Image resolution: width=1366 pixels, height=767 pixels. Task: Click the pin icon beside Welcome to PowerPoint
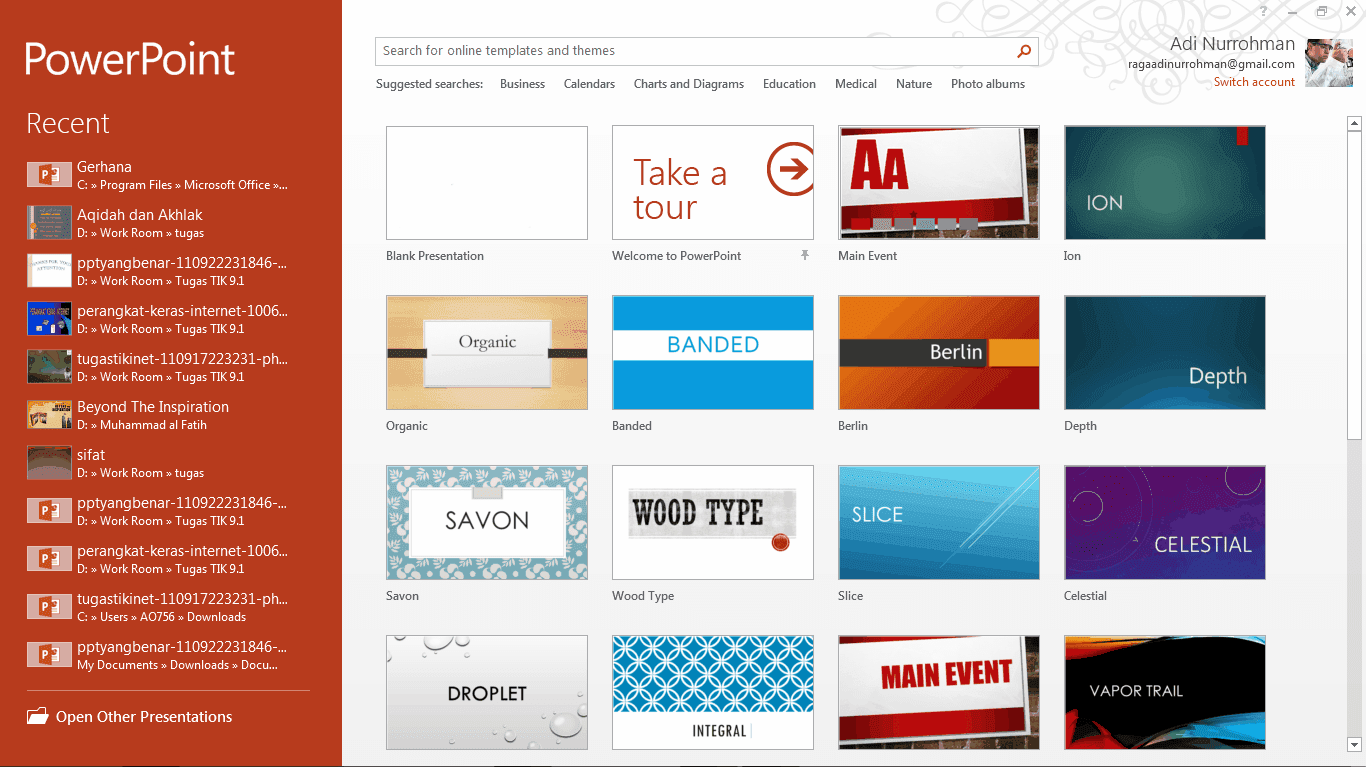click(804, 256)
